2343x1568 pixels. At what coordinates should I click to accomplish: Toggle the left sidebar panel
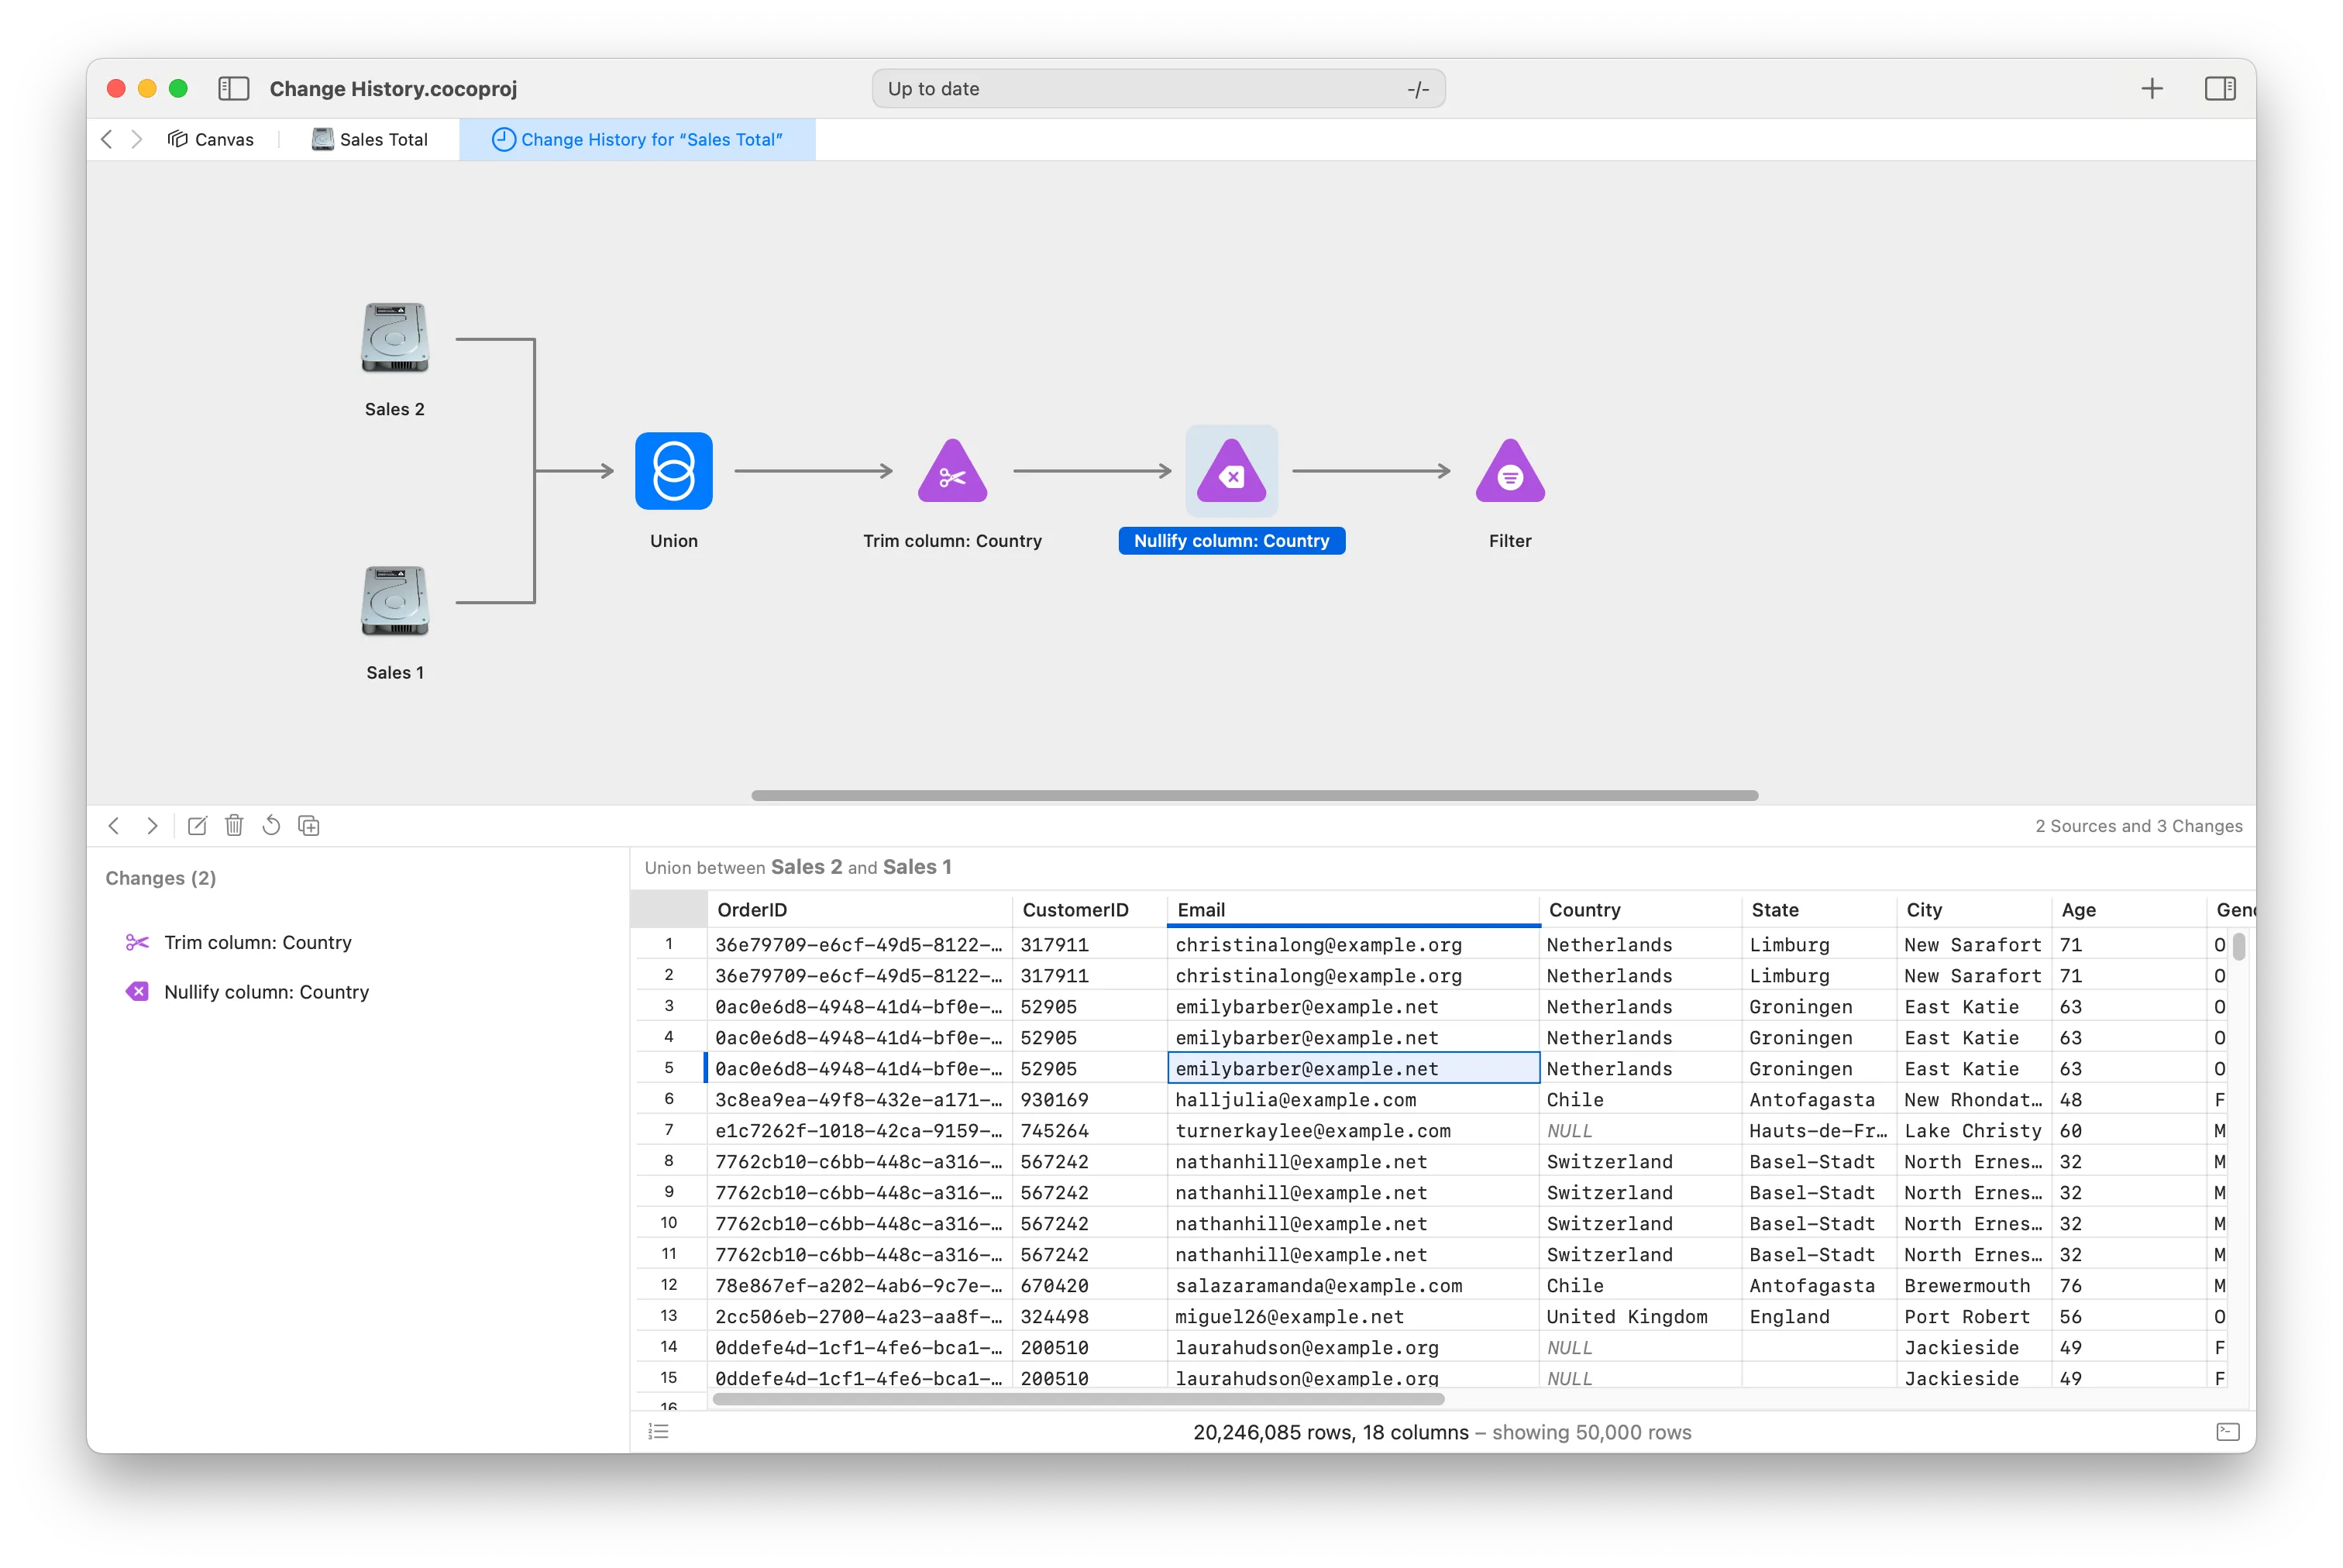(x=233, y=89)
